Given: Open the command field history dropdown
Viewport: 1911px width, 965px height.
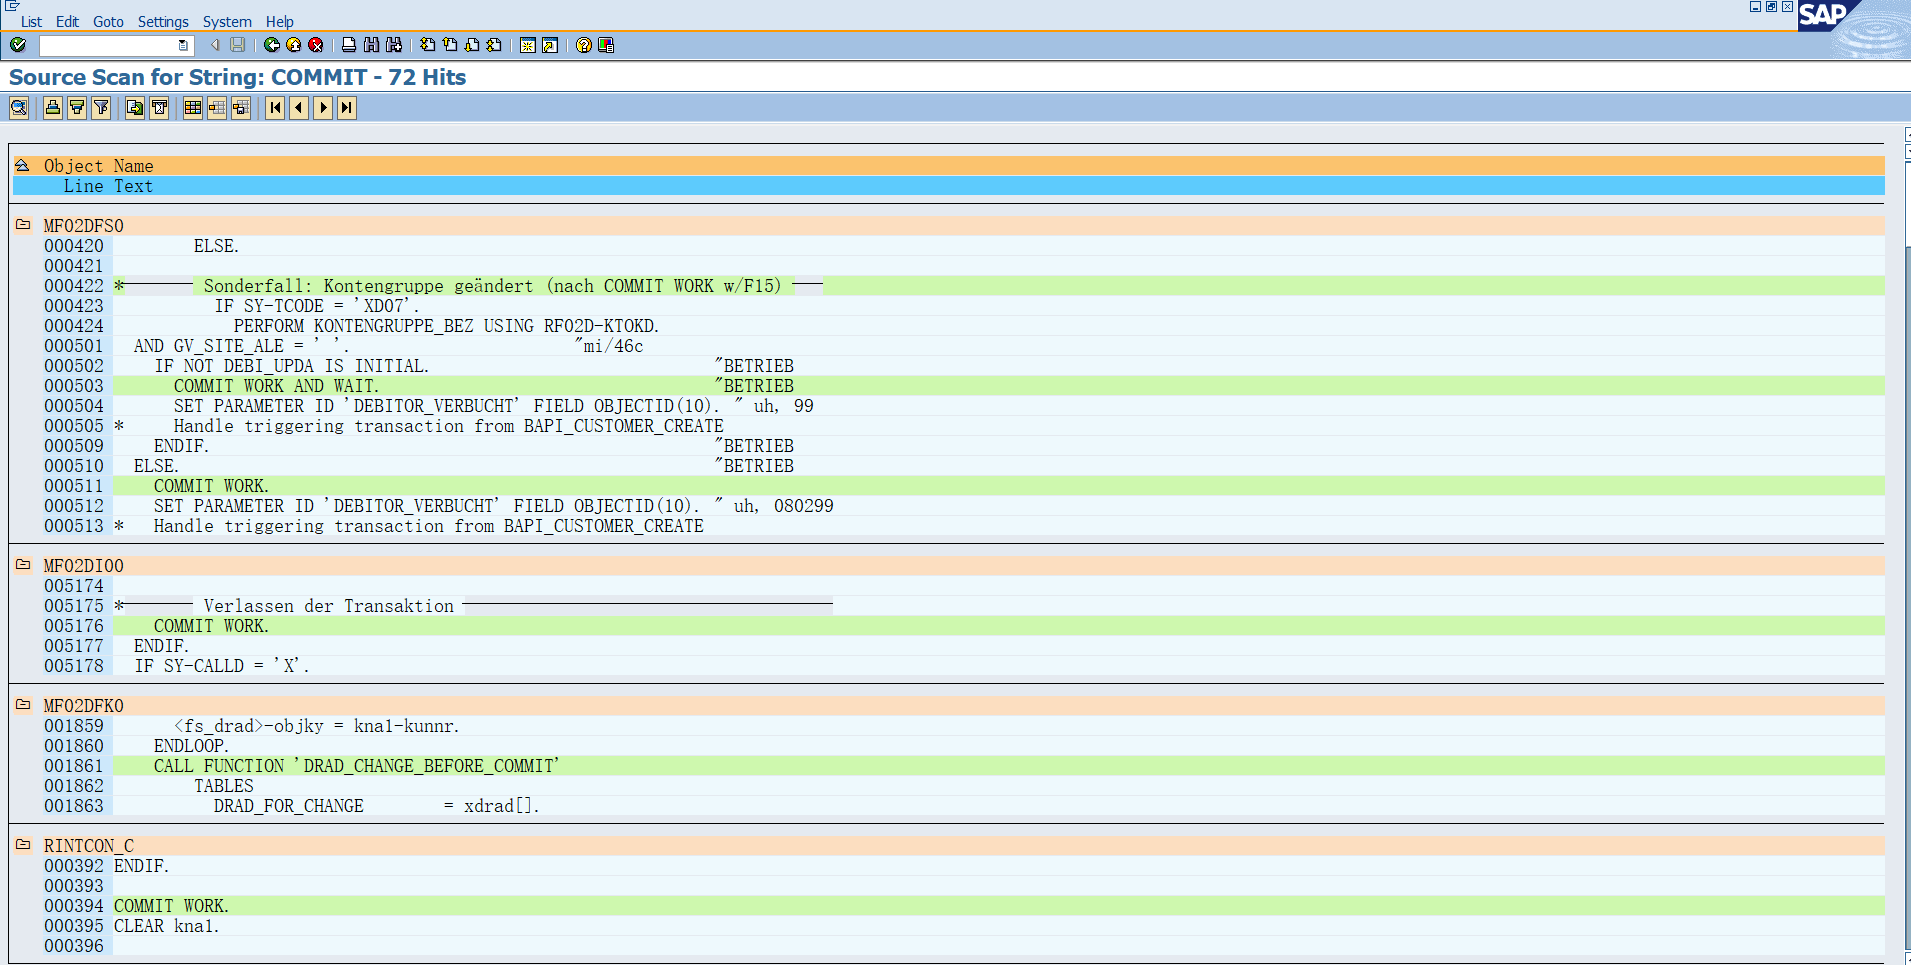Looking at the screenshot, I should 182,45.
